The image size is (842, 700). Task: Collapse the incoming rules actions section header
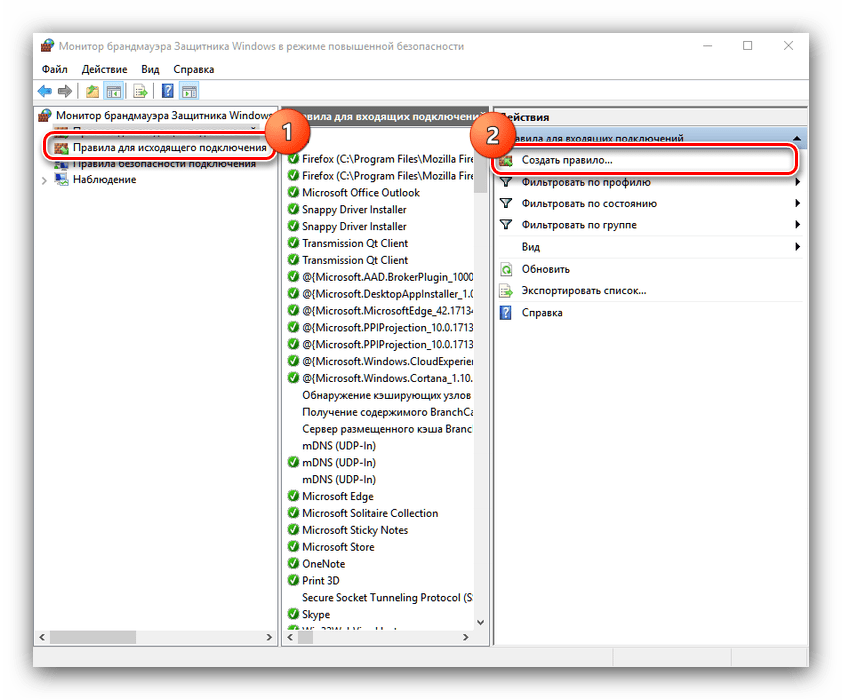[x=796, y=138]
